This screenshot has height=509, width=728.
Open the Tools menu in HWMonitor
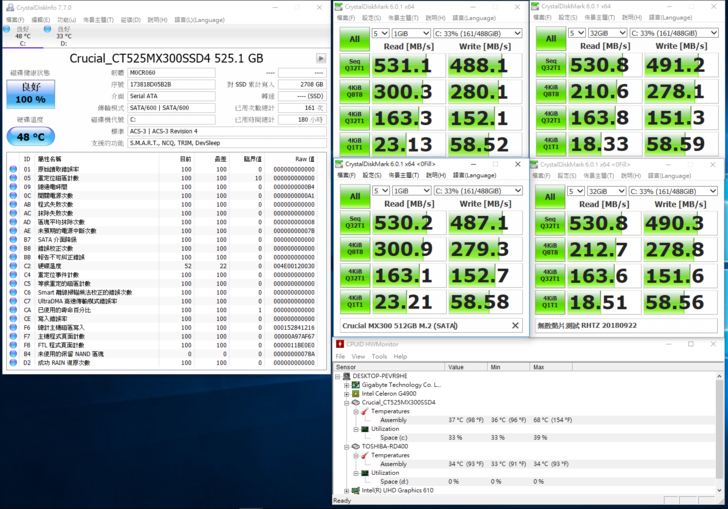pyautogui.click(x=379, y=356)
